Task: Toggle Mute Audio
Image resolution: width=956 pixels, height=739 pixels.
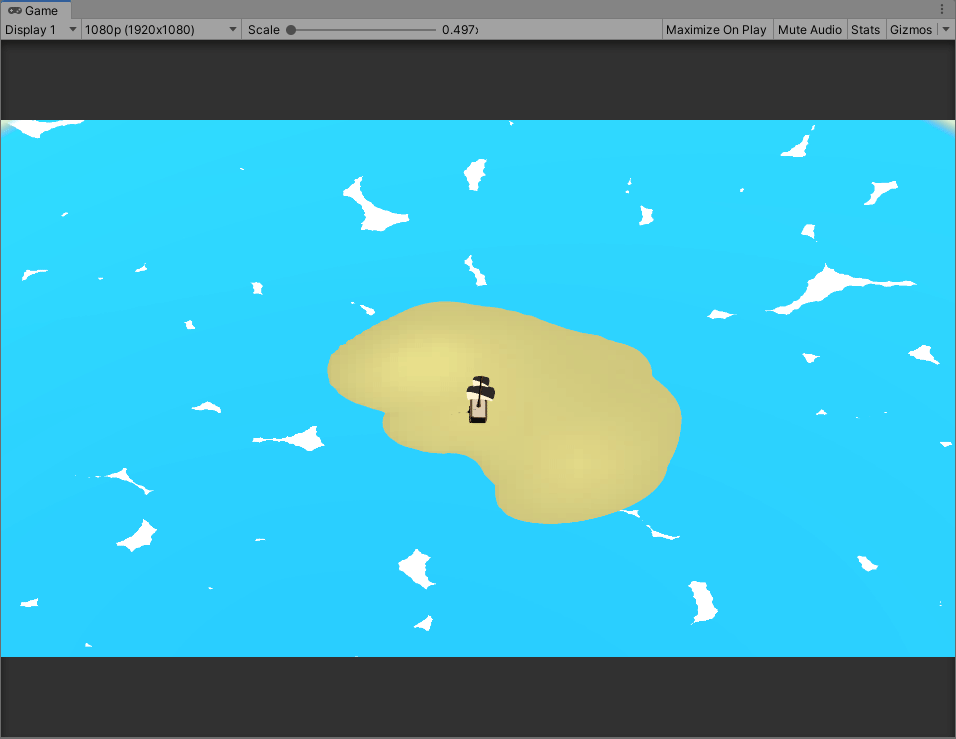Action: point(810,30)
